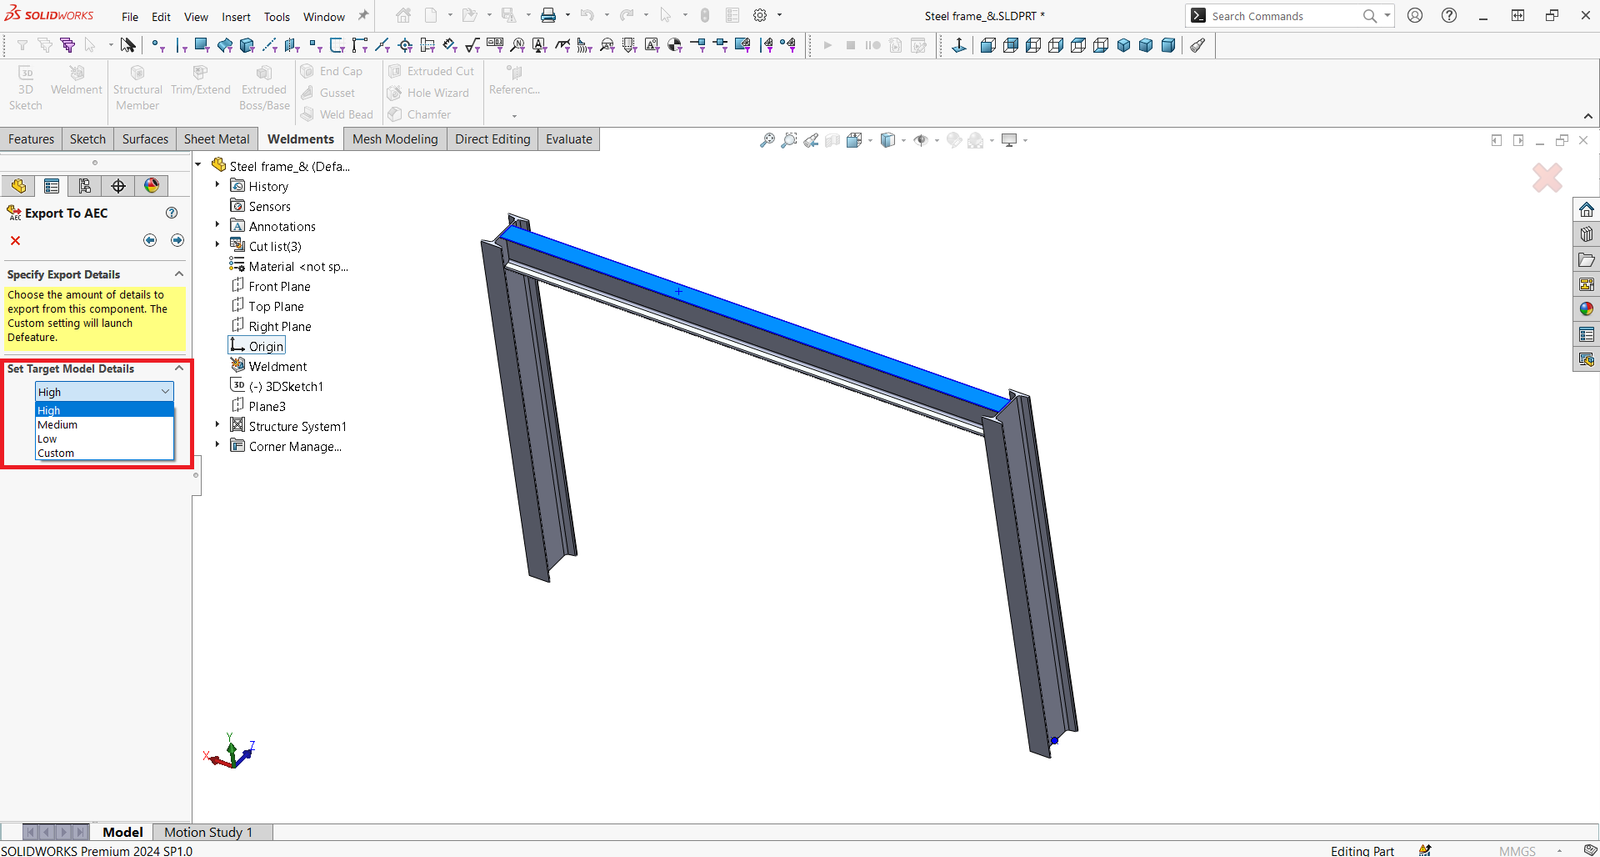Click the SOLIDWORKS Home icon in task pane
The width and height of the screenshot is (1600, 857).
[x=1586, y=210]
